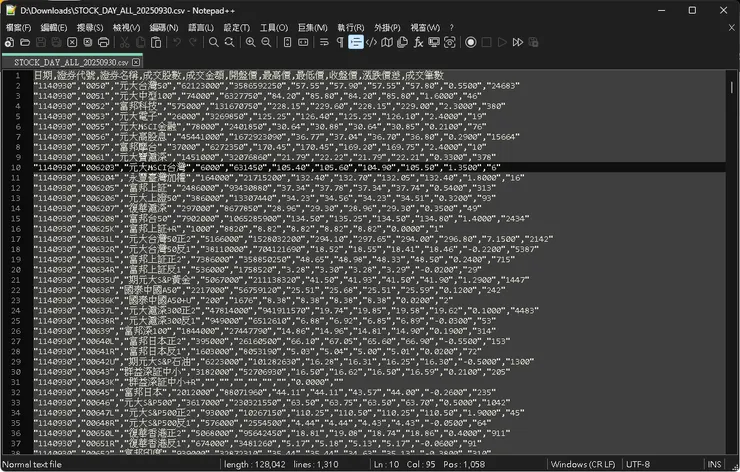740x472 pixels.
Task: Open the Function List fx icon
Action: [x=418, y=42]
